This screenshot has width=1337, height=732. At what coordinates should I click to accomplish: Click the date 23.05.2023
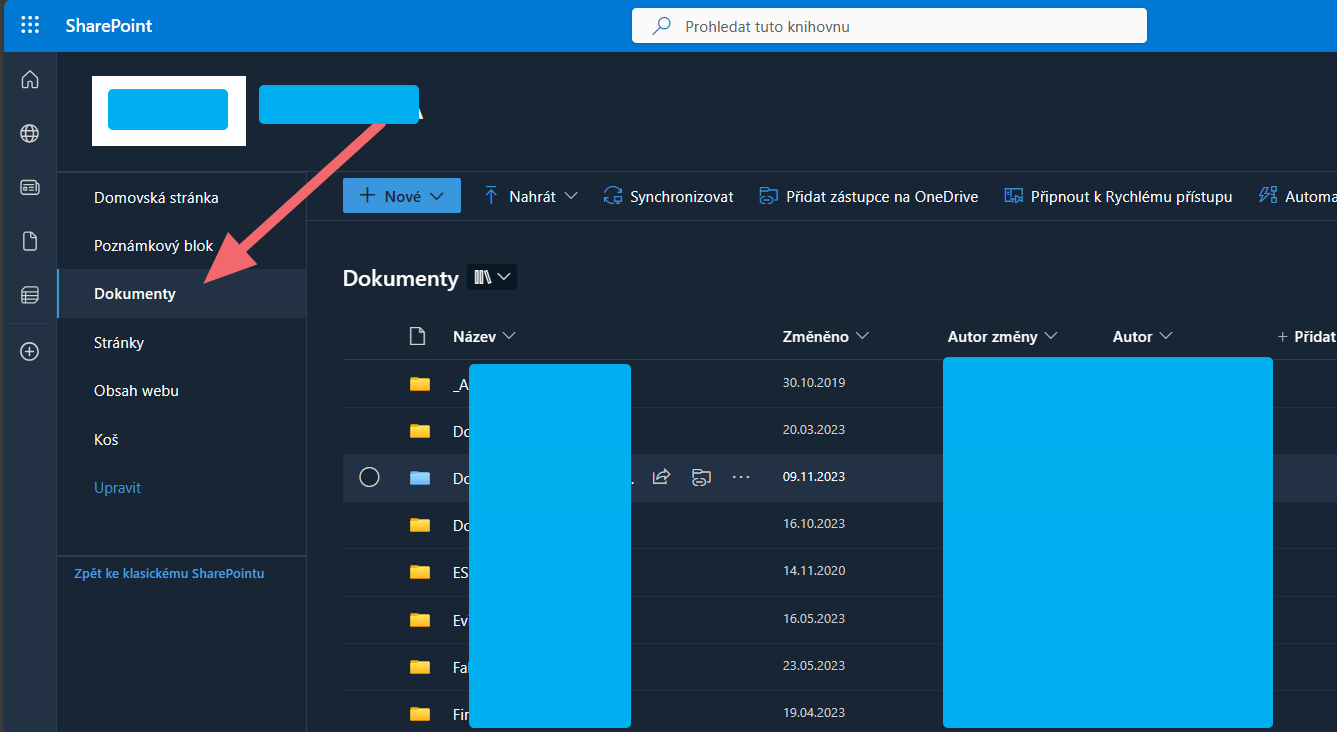[814, 666]
